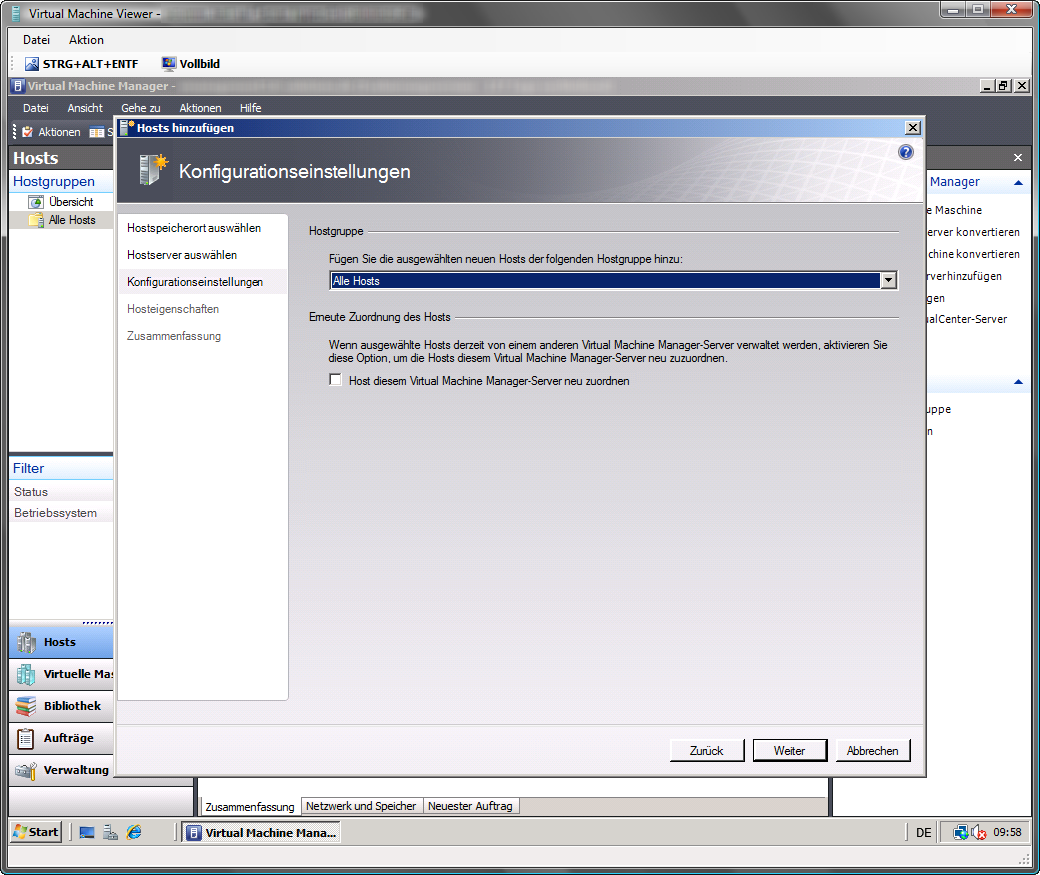Open the Virtuelle Maschinen view

[x=61, y=674]
